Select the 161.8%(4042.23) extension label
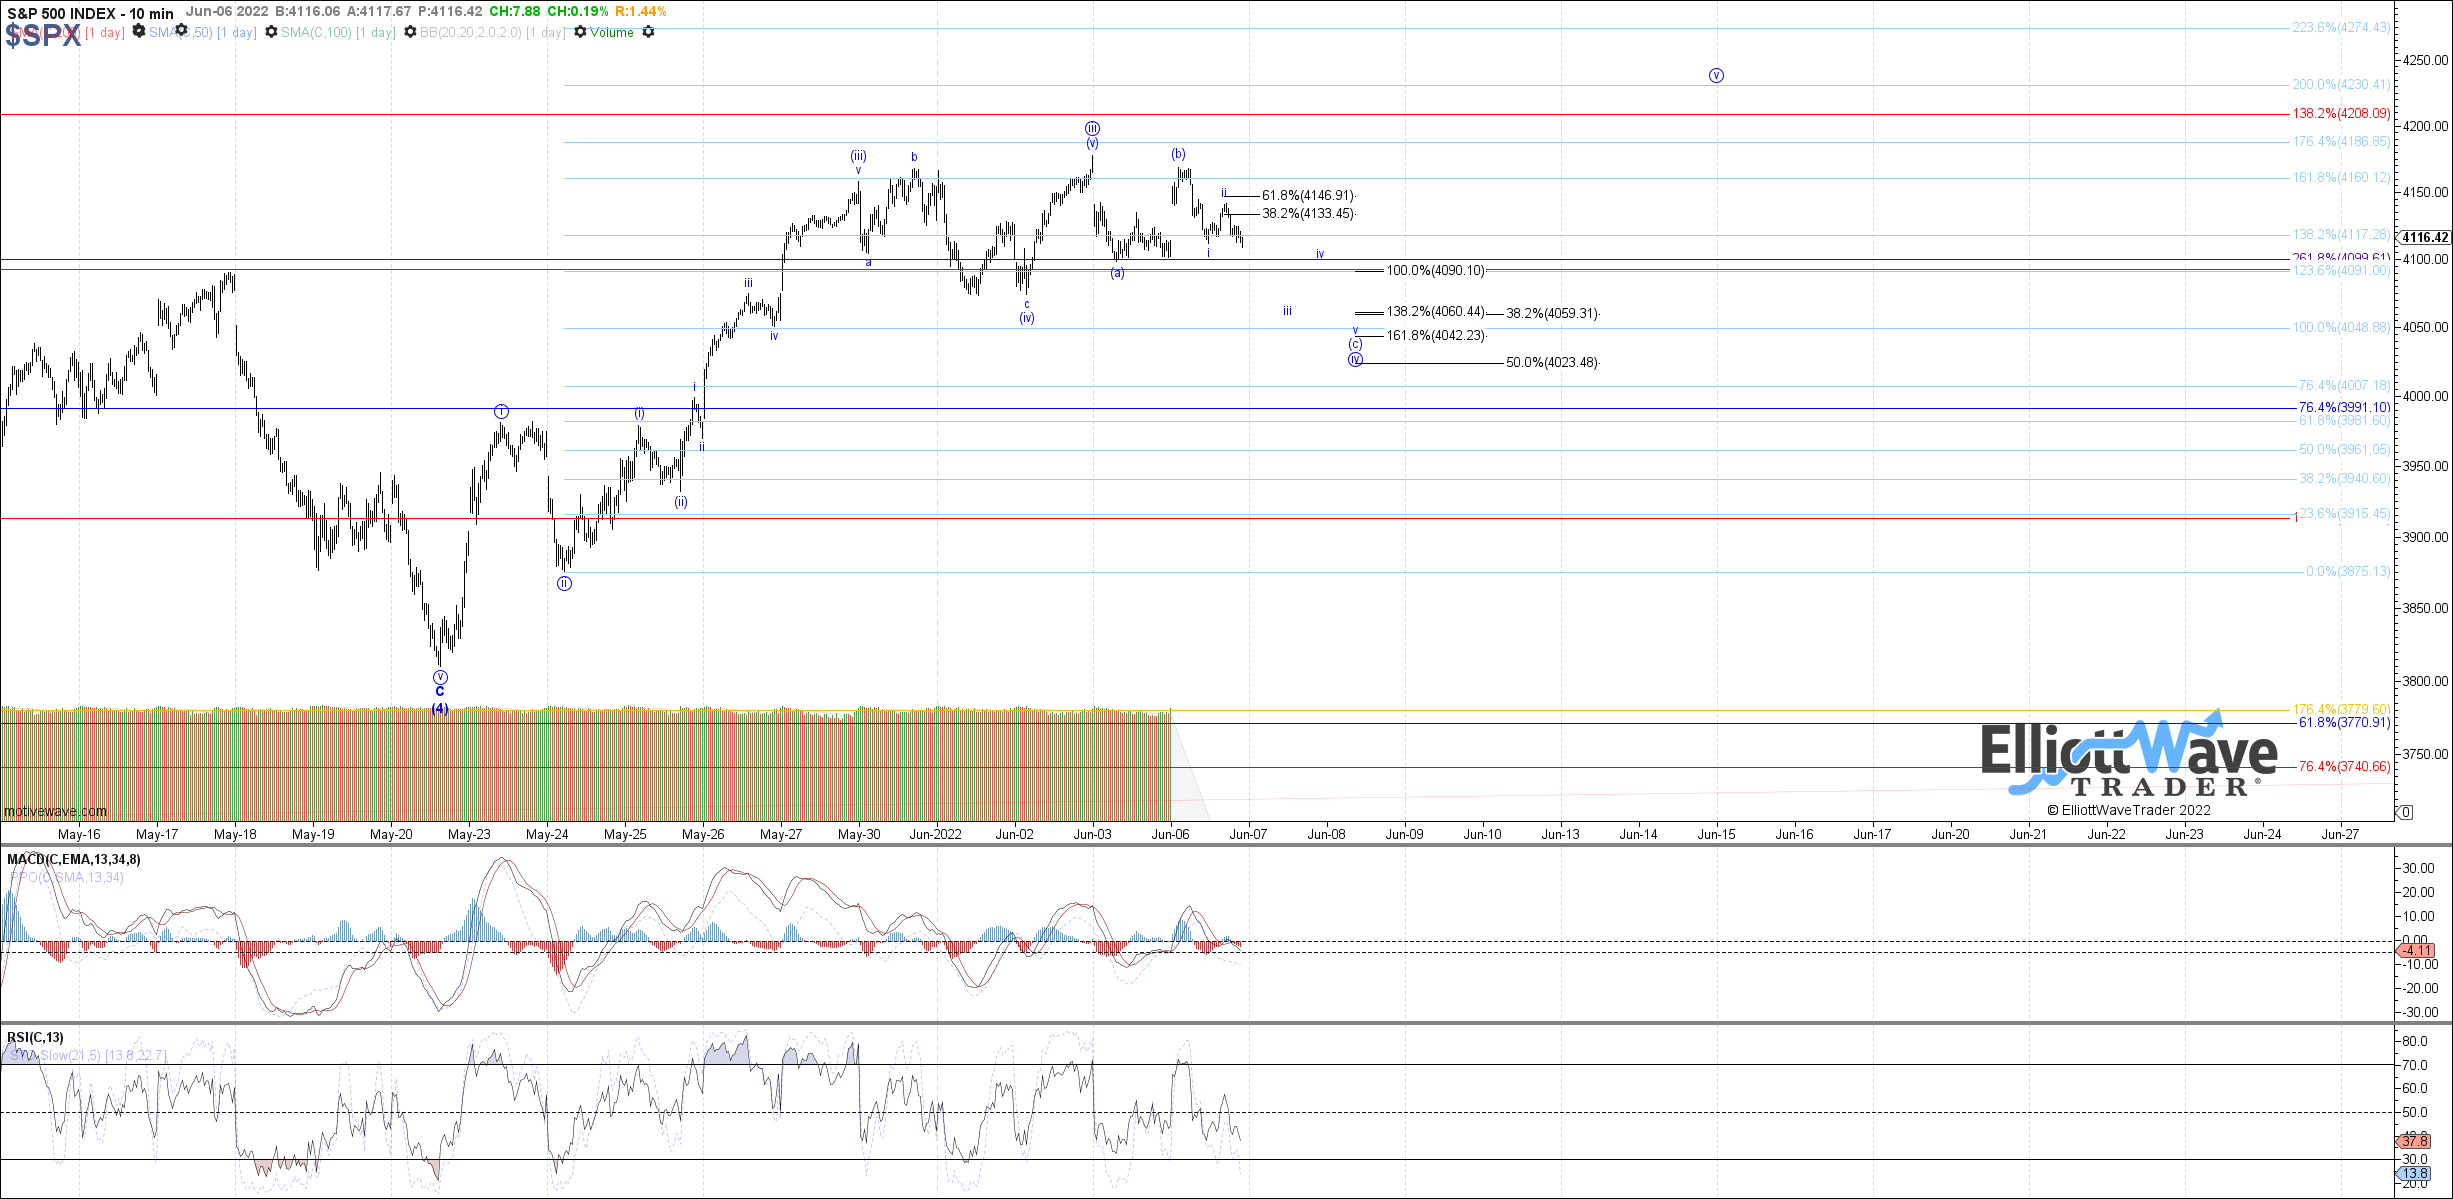 click(1436, 336)
